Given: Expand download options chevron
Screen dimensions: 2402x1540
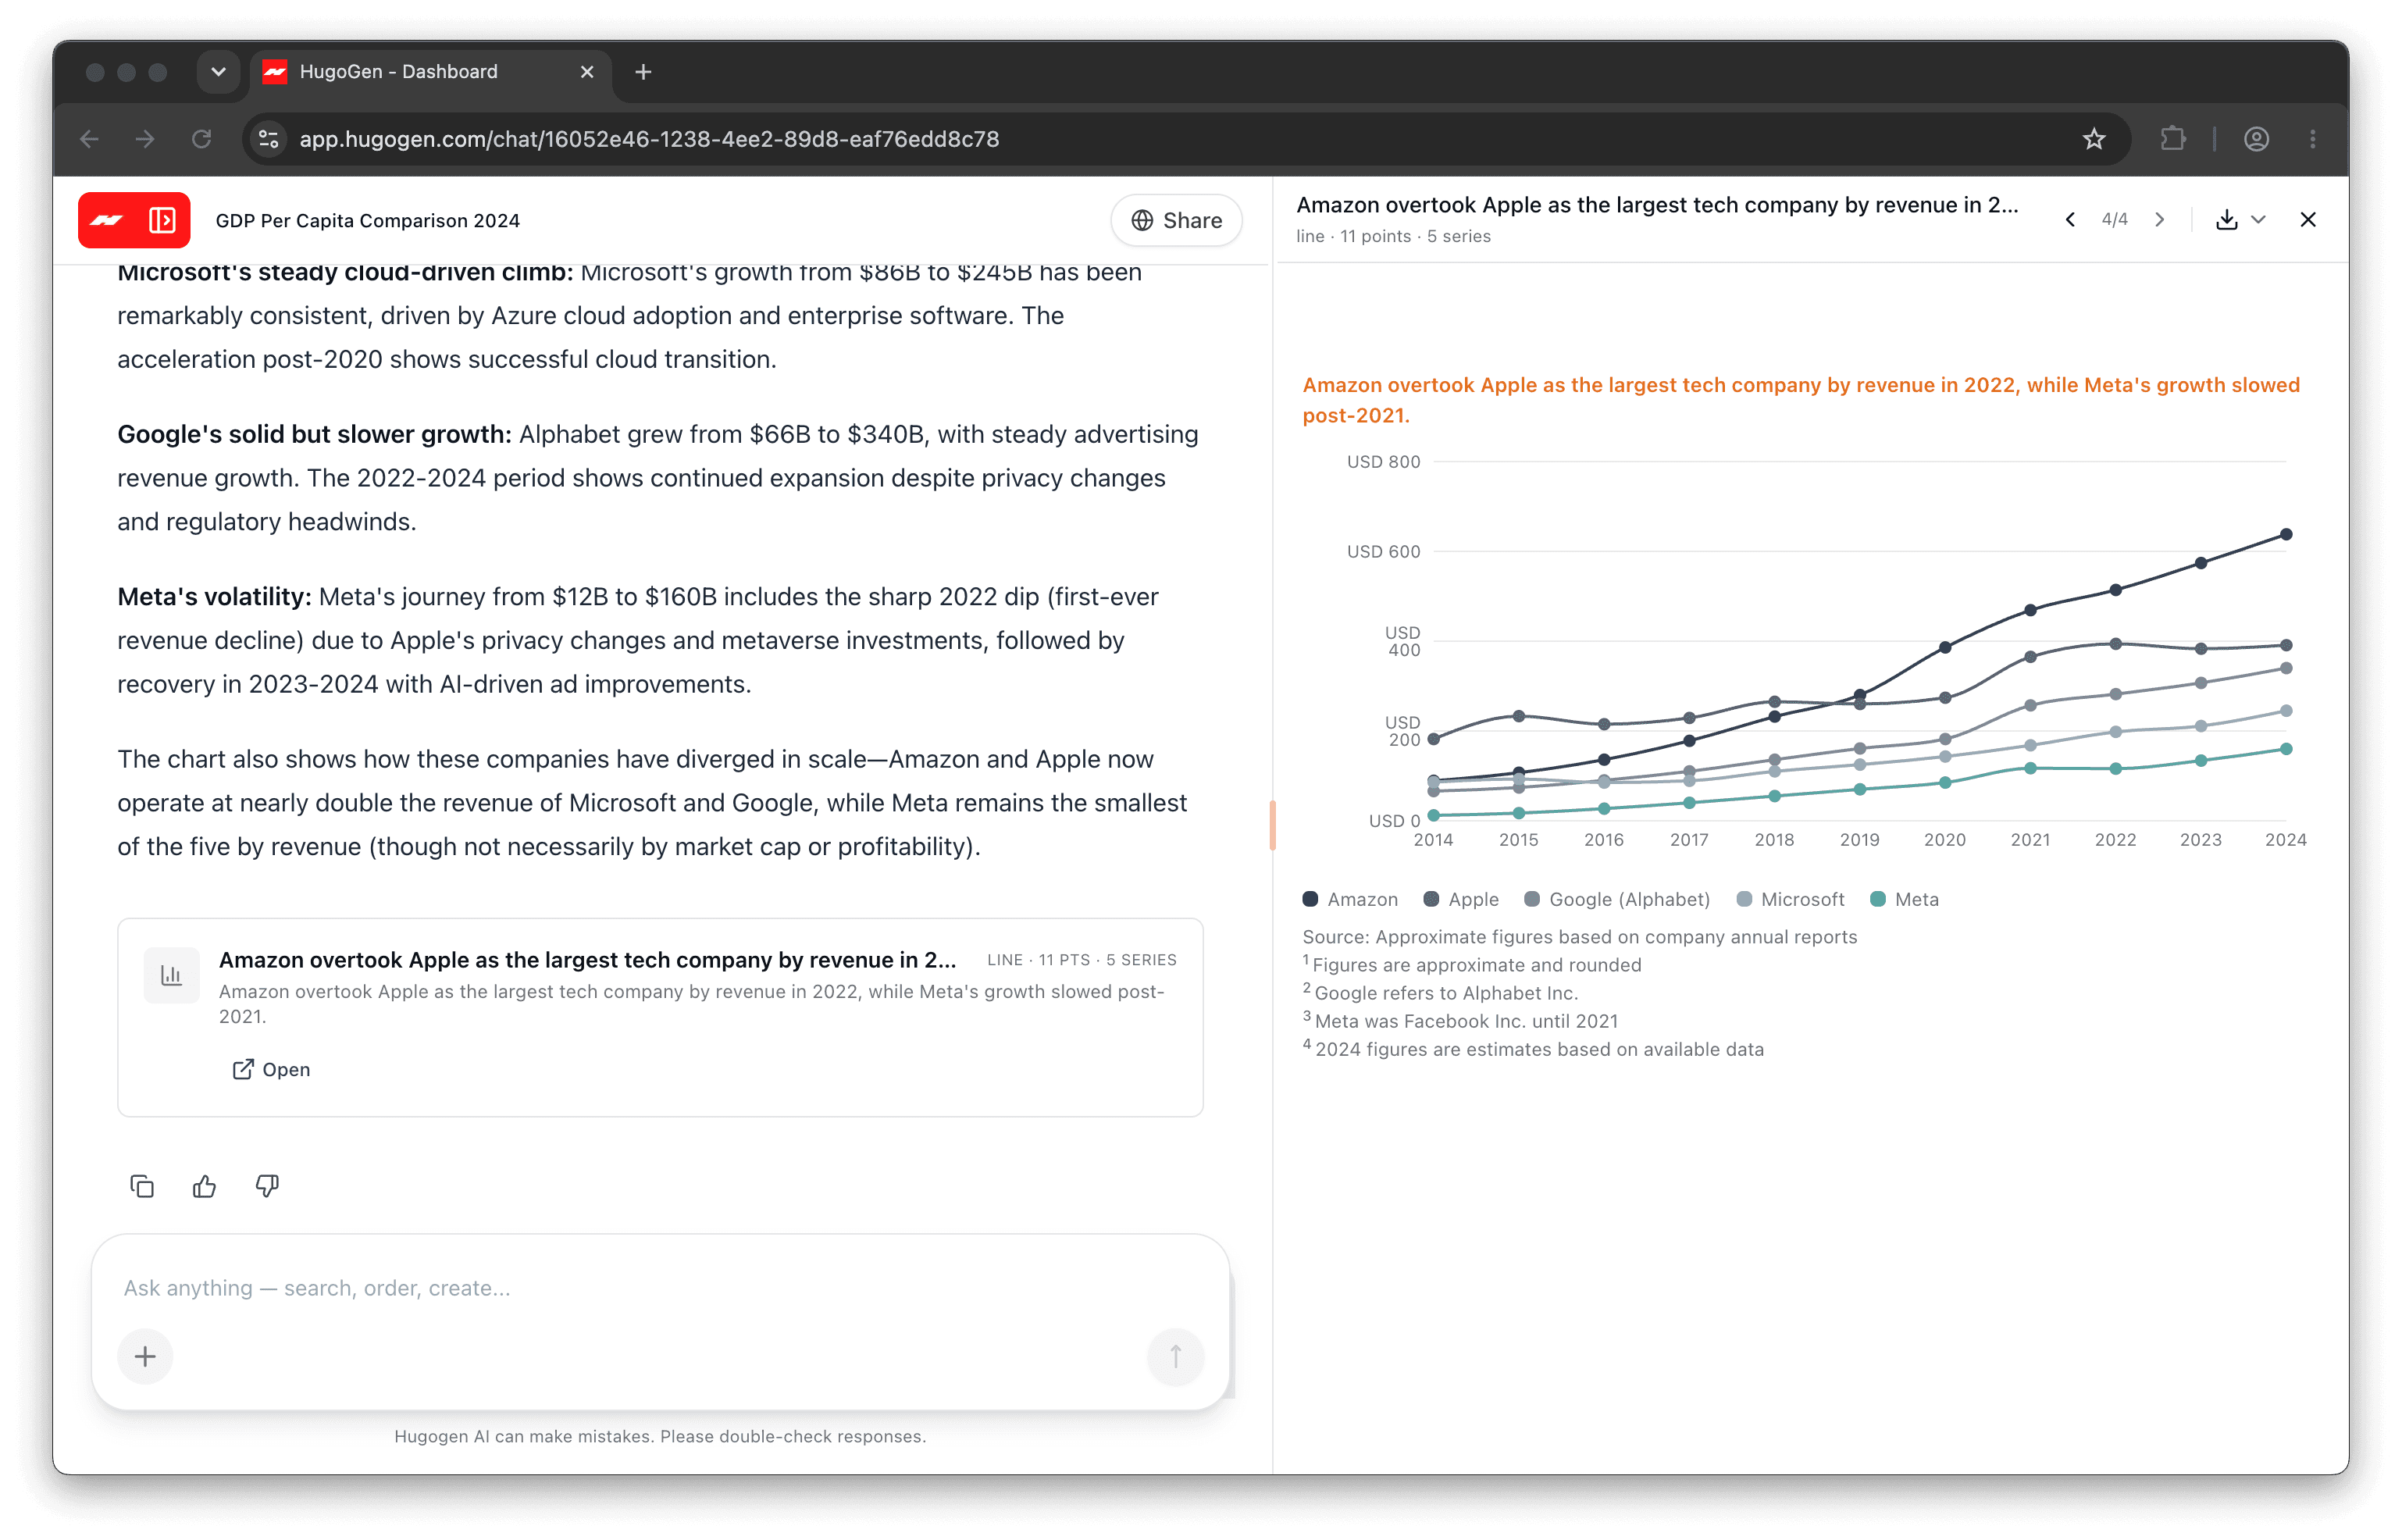Looking at the screenshot, I should [2258, 220].
